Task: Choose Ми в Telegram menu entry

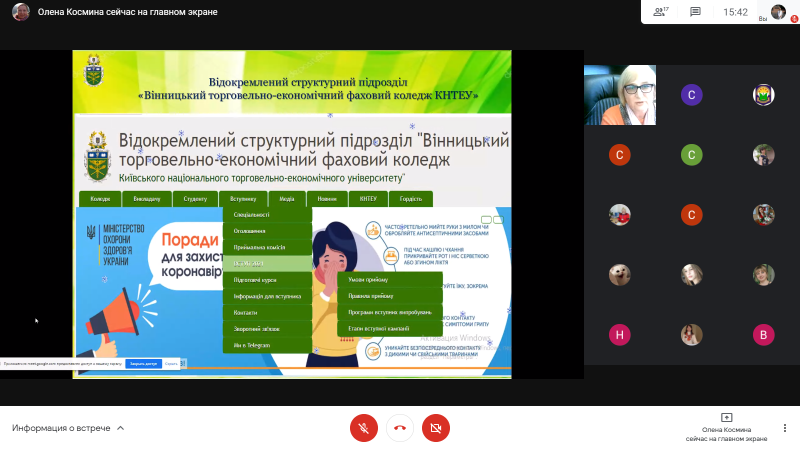Action: click(x=267, y=345)
